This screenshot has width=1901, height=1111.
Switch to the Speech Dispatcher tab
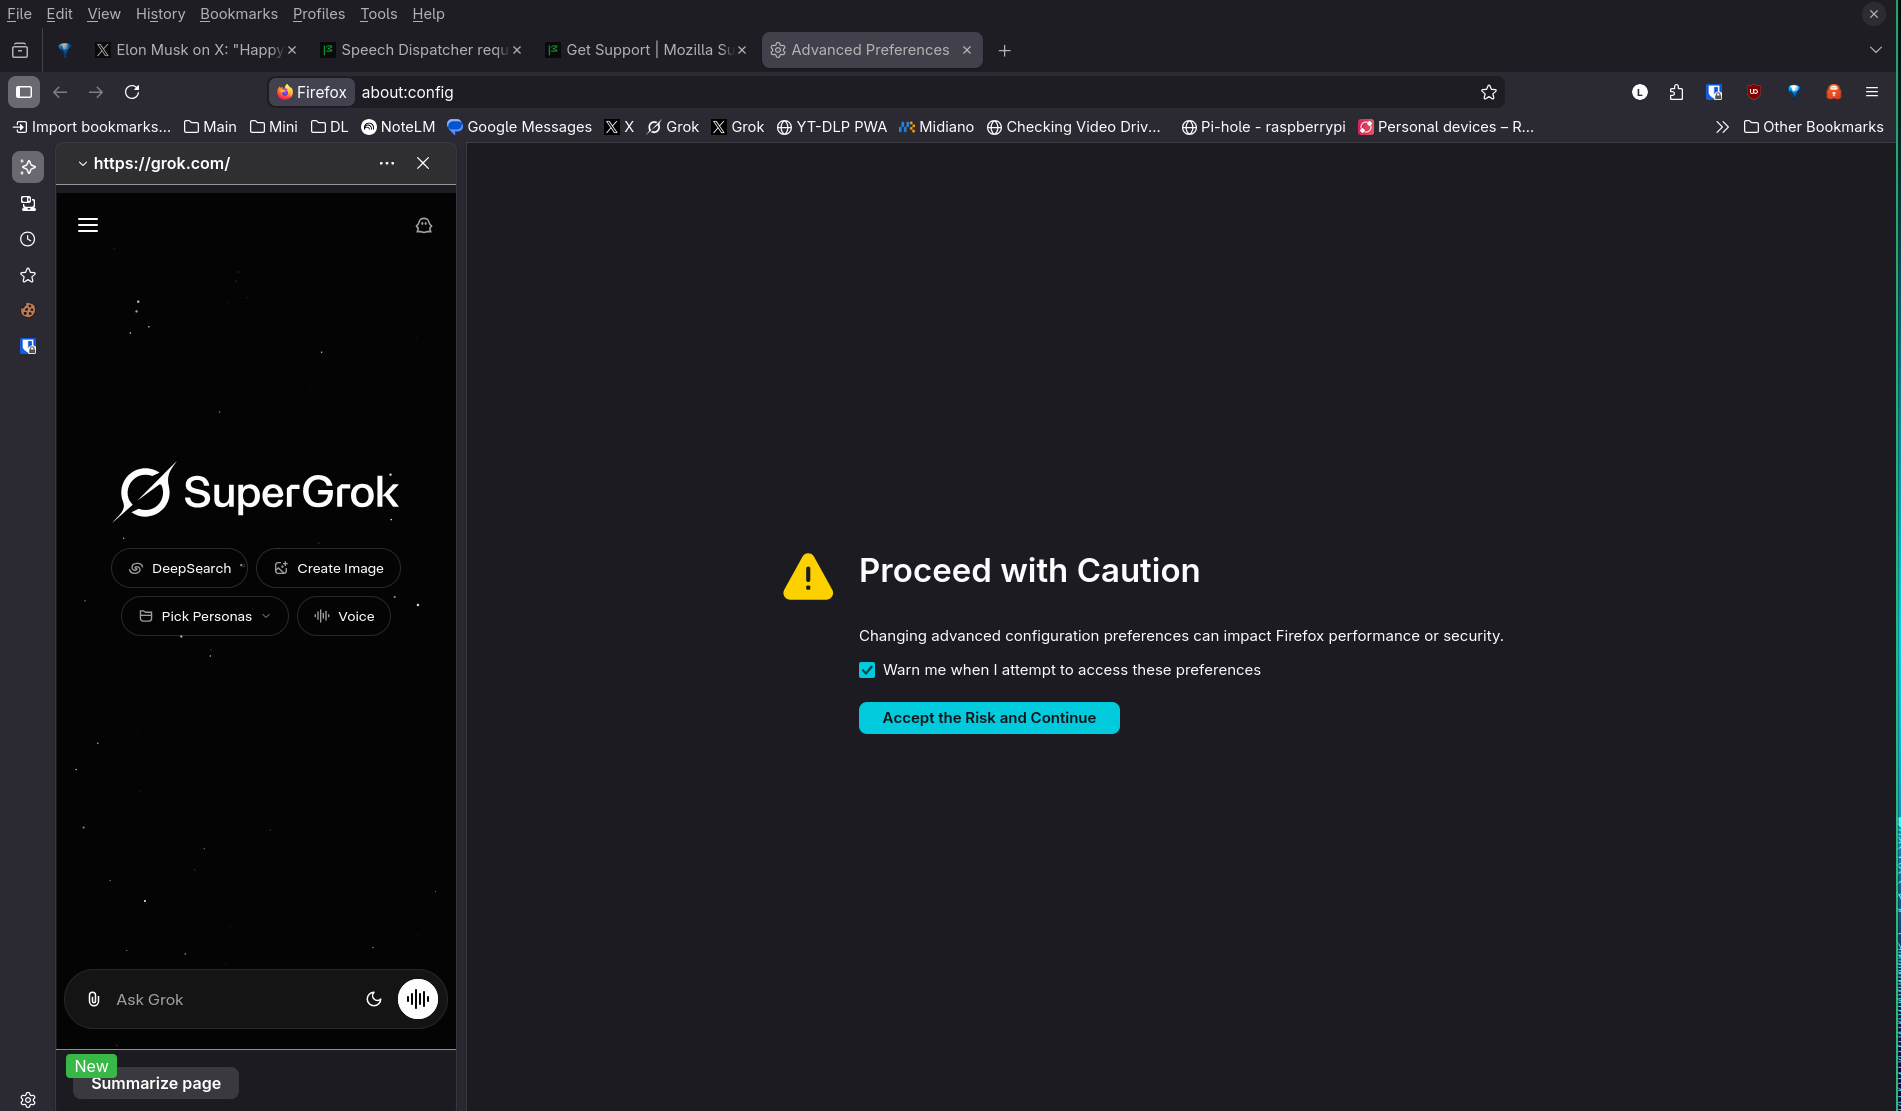[x=422, y=50]
